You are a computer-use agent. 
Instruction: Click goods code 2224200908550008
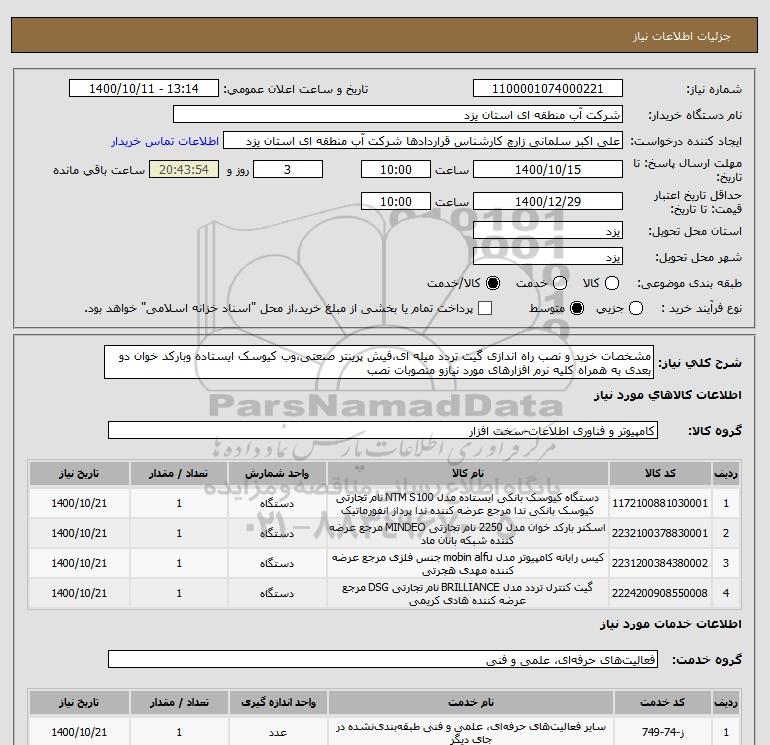tap(660, 593)
